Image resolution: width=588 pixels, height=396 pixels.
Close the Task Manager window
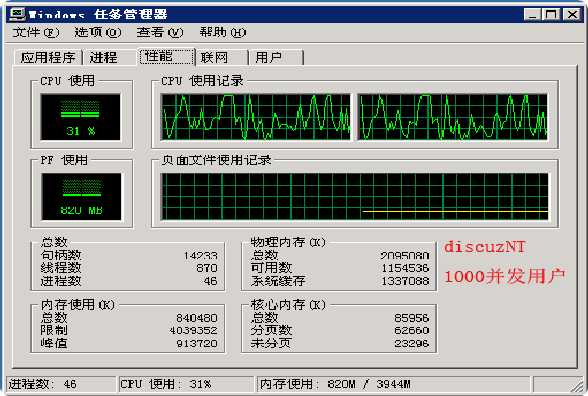coord(572,14)
